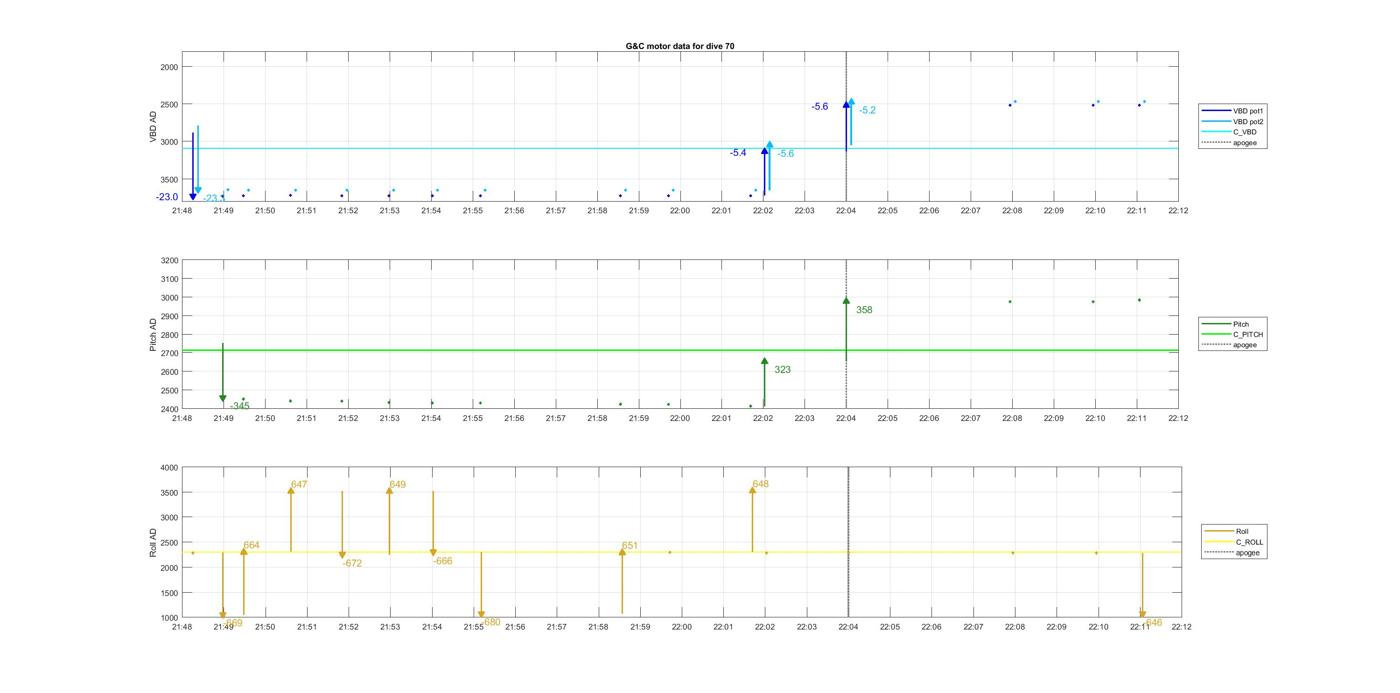The width and height of the screenshot is (1400, 693).
Task: Click the 21:56 tick under Roll plot
Action: pyautogui.click(x=515, y=627)
